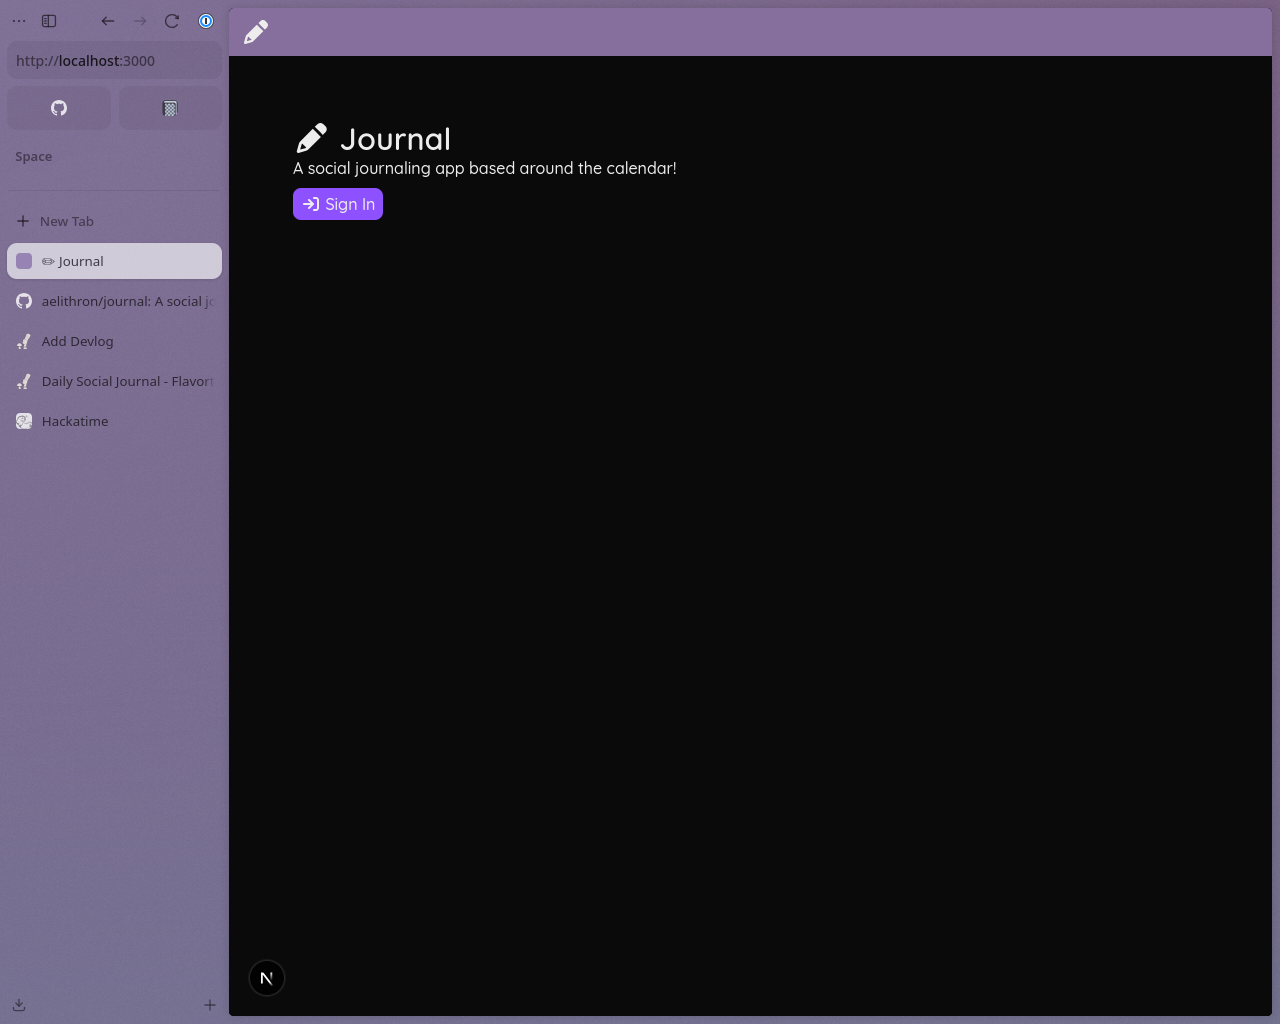Reload the current page
Screen dimensions: 1280x1024
[172, 21]
